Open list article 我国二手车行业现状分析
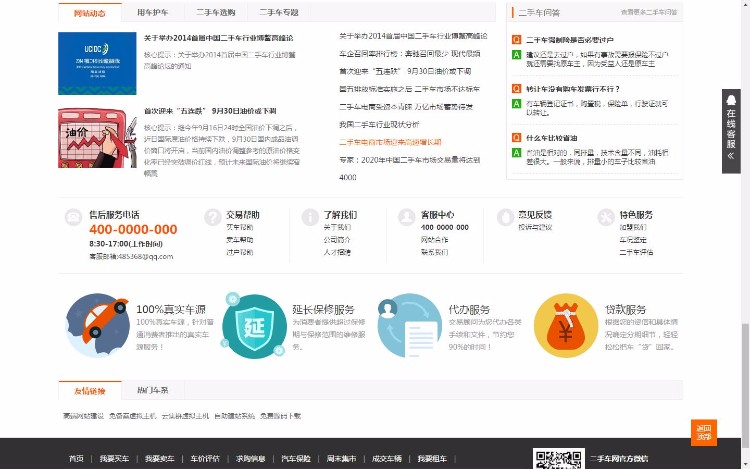The image size is (750, 469). (x=379, y=124)
